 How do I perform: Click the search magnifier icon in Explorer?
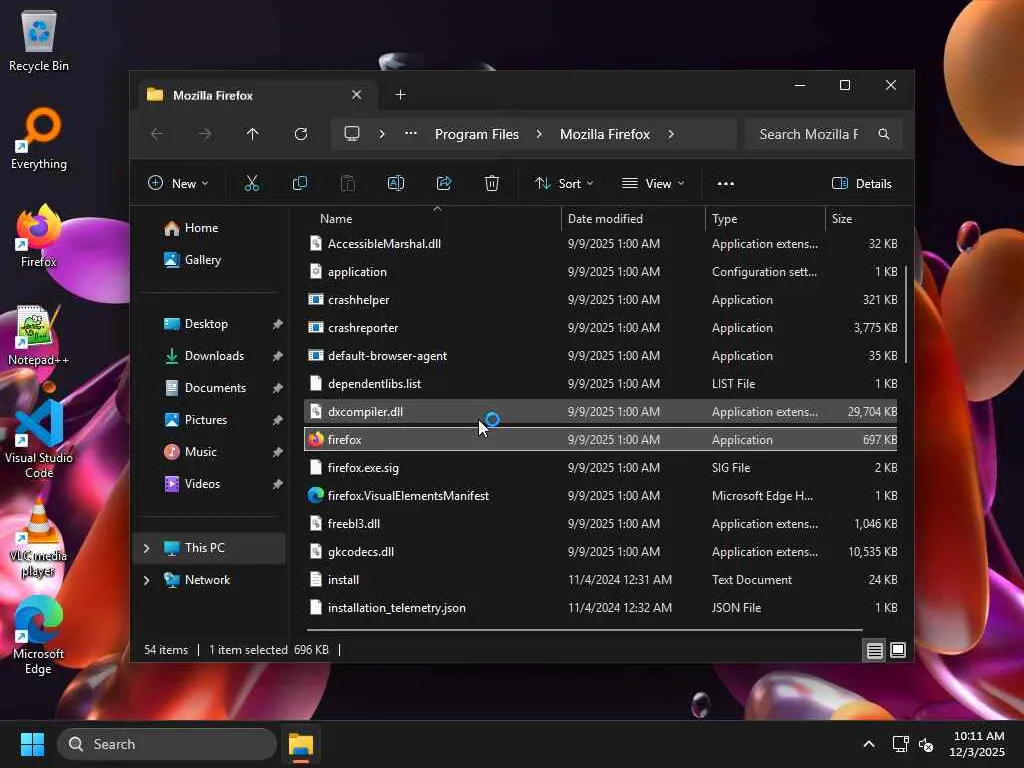tap(884, 134)
